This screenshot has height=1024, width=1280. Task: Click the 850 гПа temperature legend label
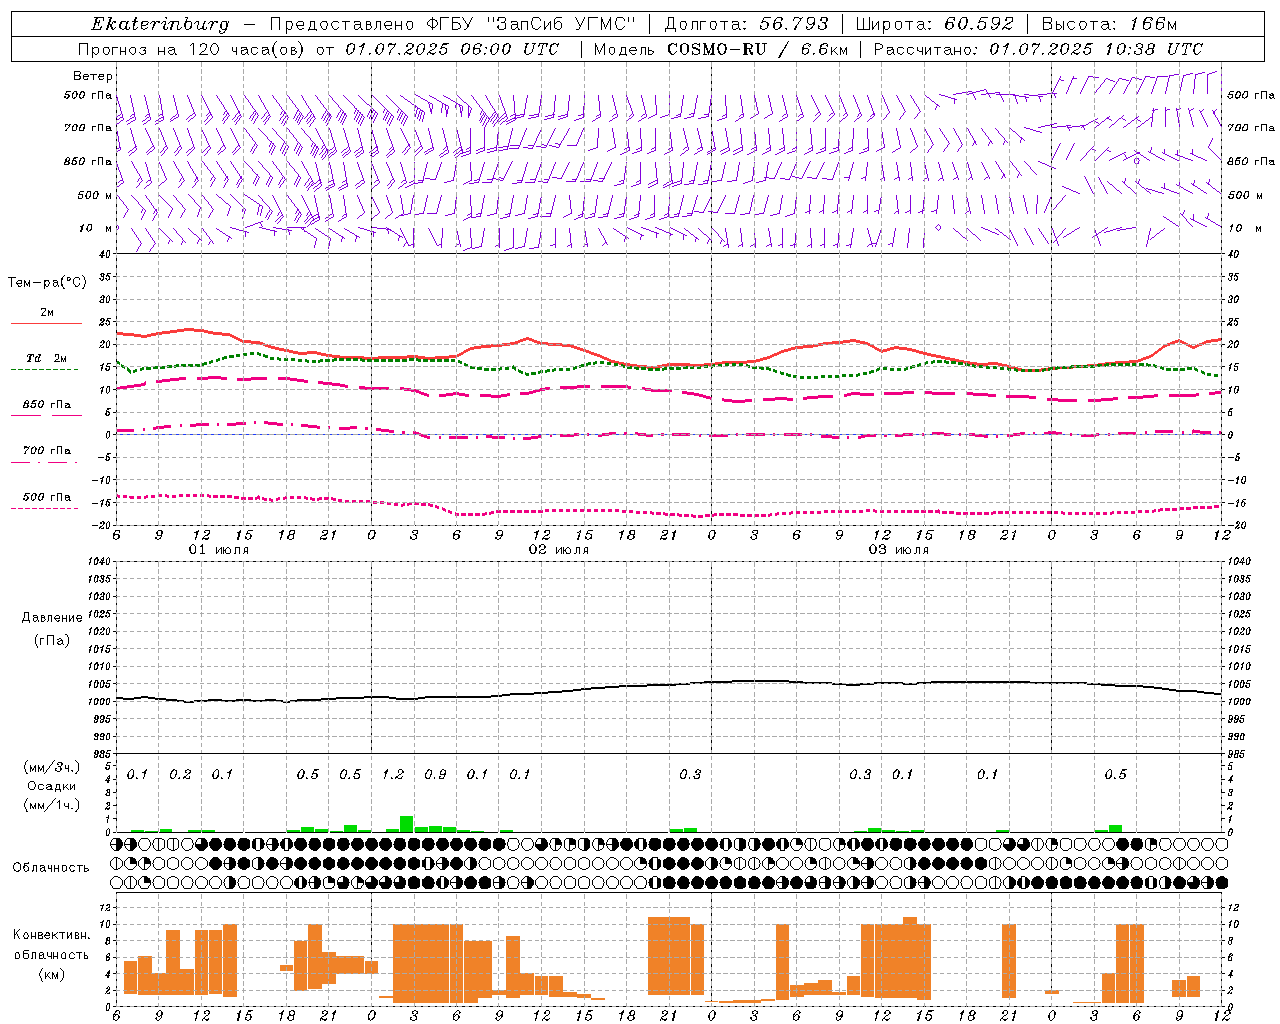coord(47,405)
